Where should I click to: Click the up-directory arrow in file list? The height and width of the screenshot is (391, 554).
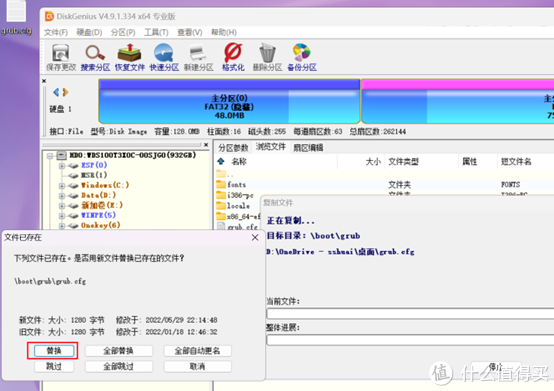221,161
